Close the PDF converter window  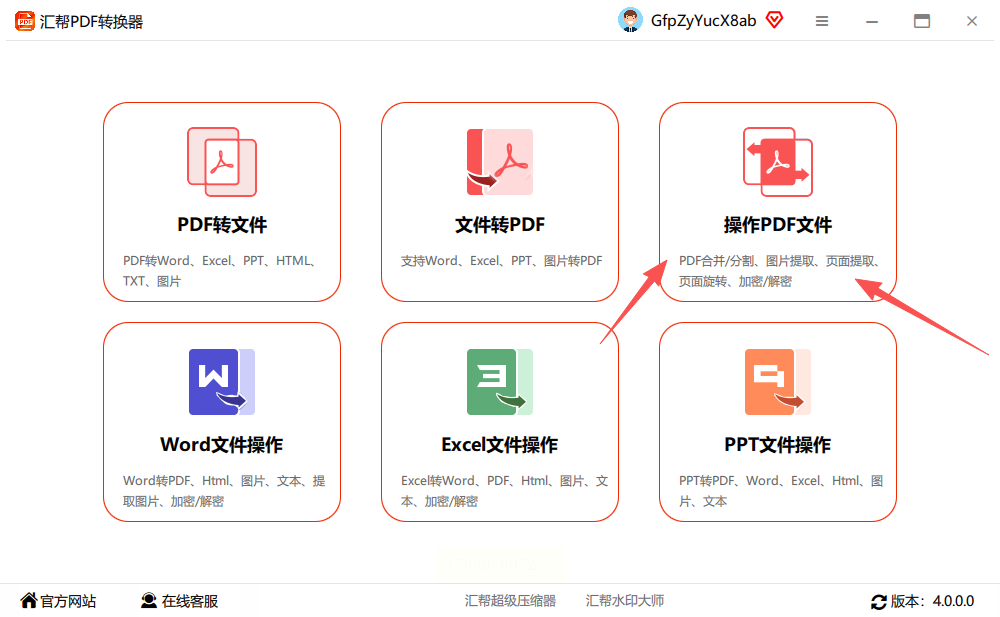971,21
